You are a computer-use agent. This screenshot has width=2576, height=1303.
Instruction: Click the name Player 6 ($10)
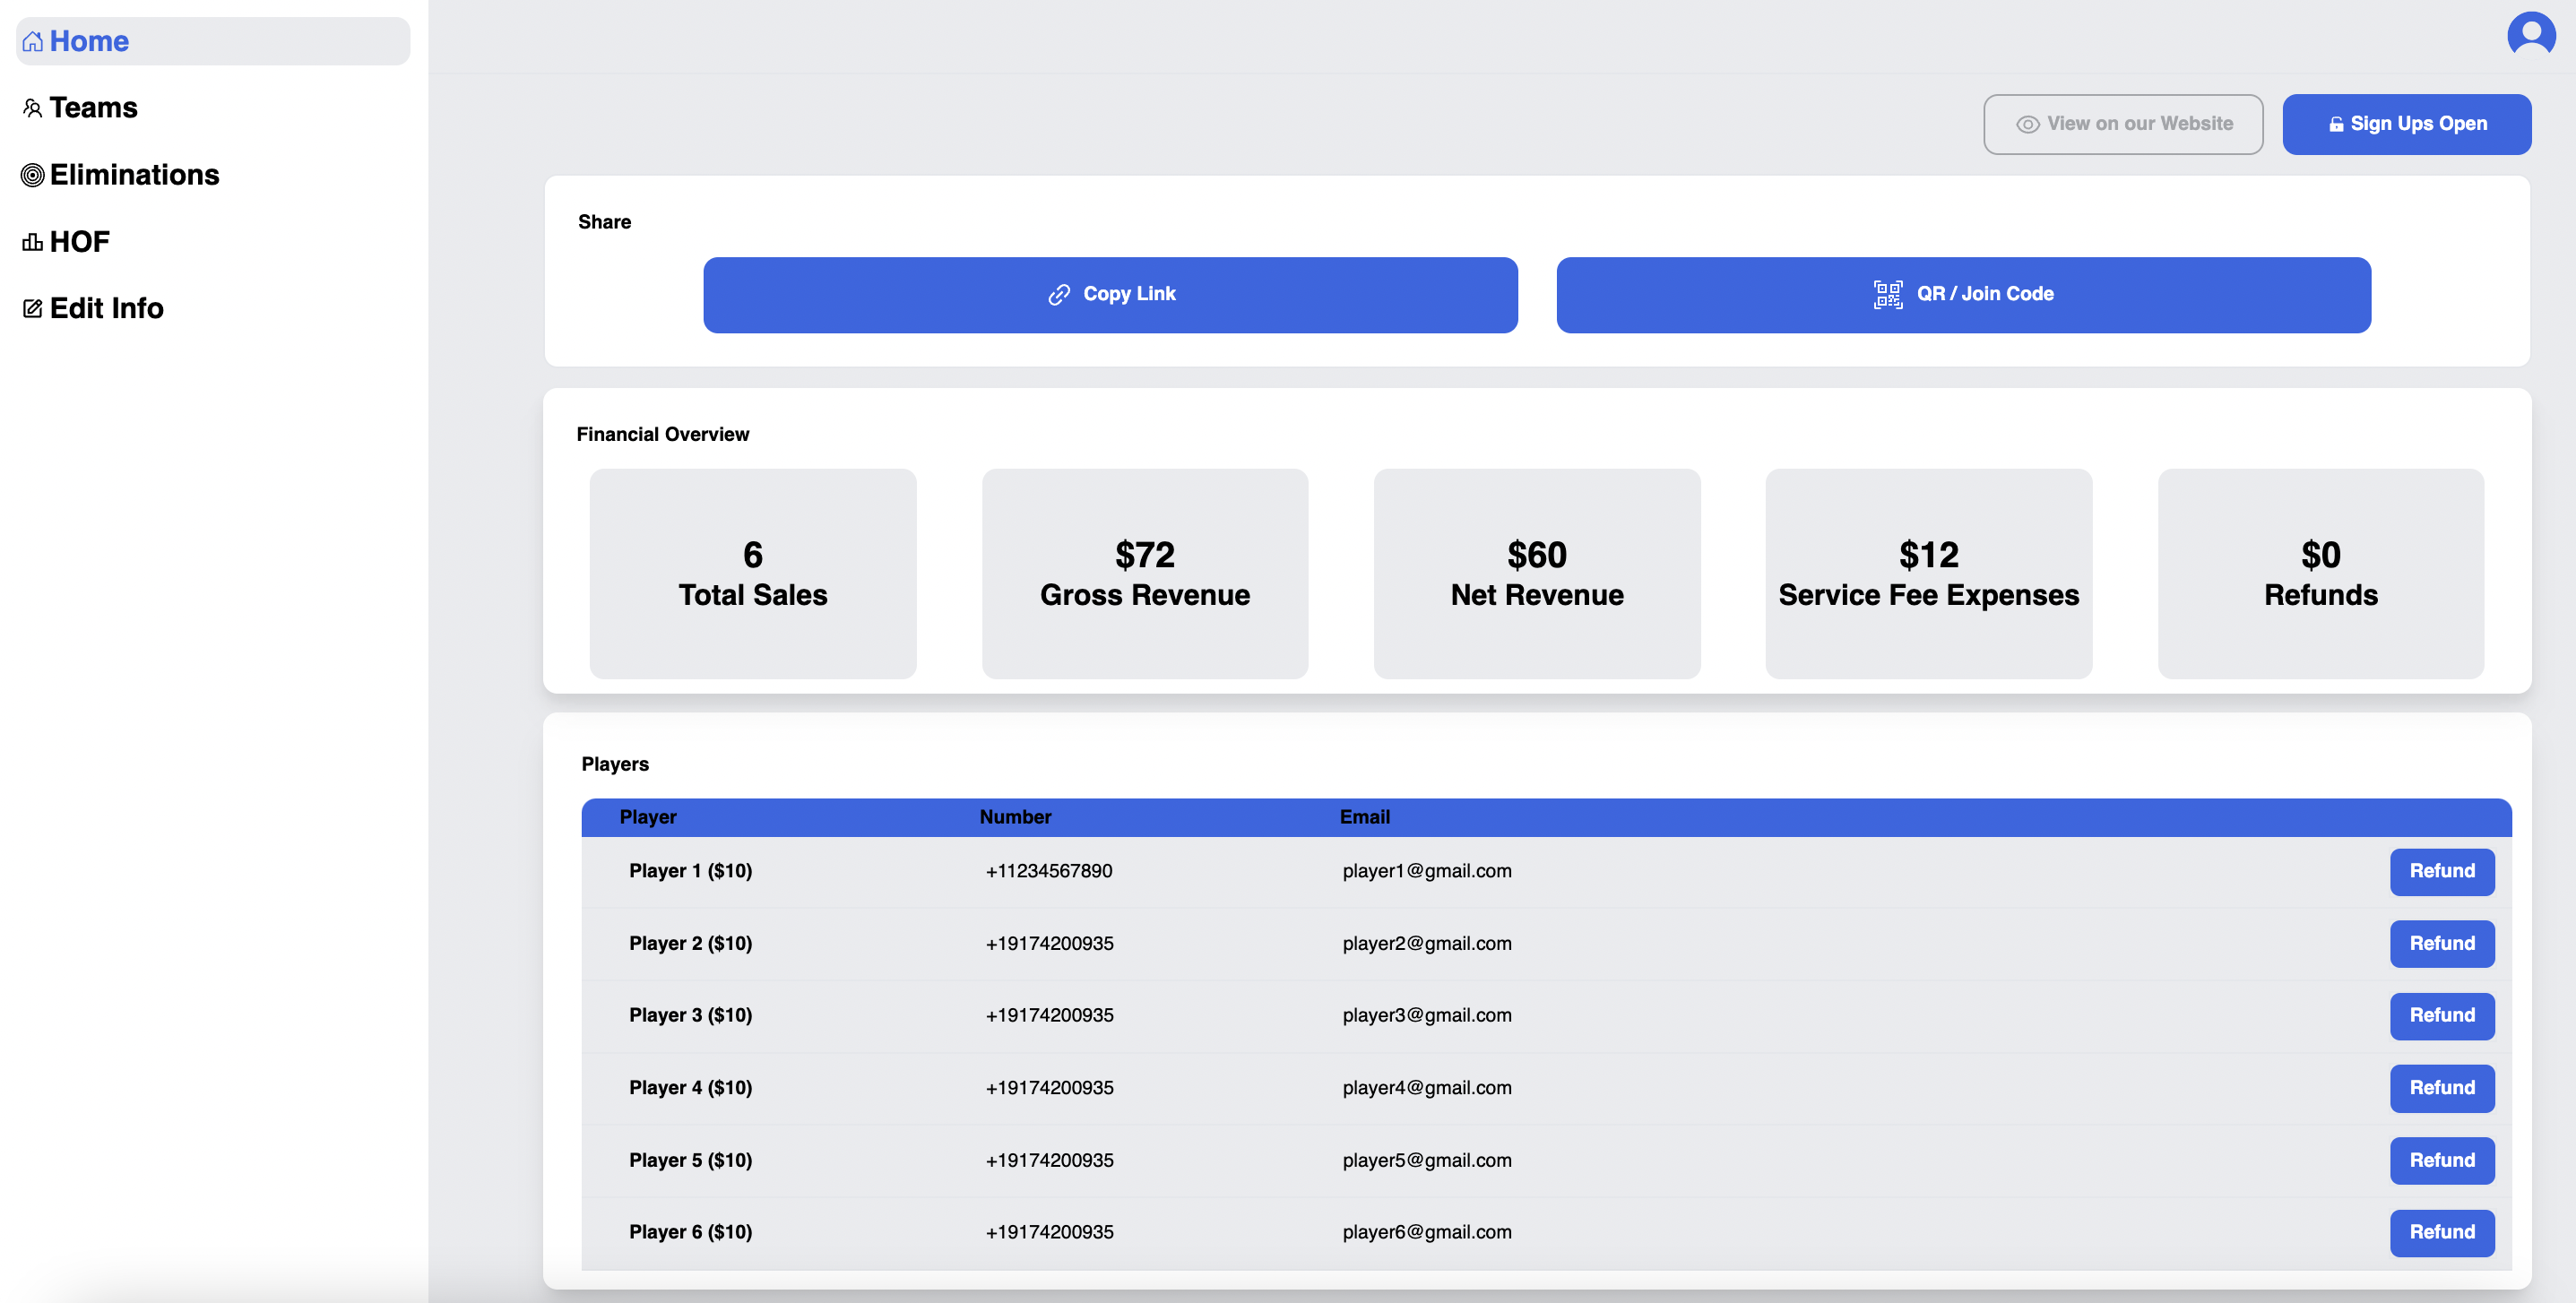(690, 1232)
